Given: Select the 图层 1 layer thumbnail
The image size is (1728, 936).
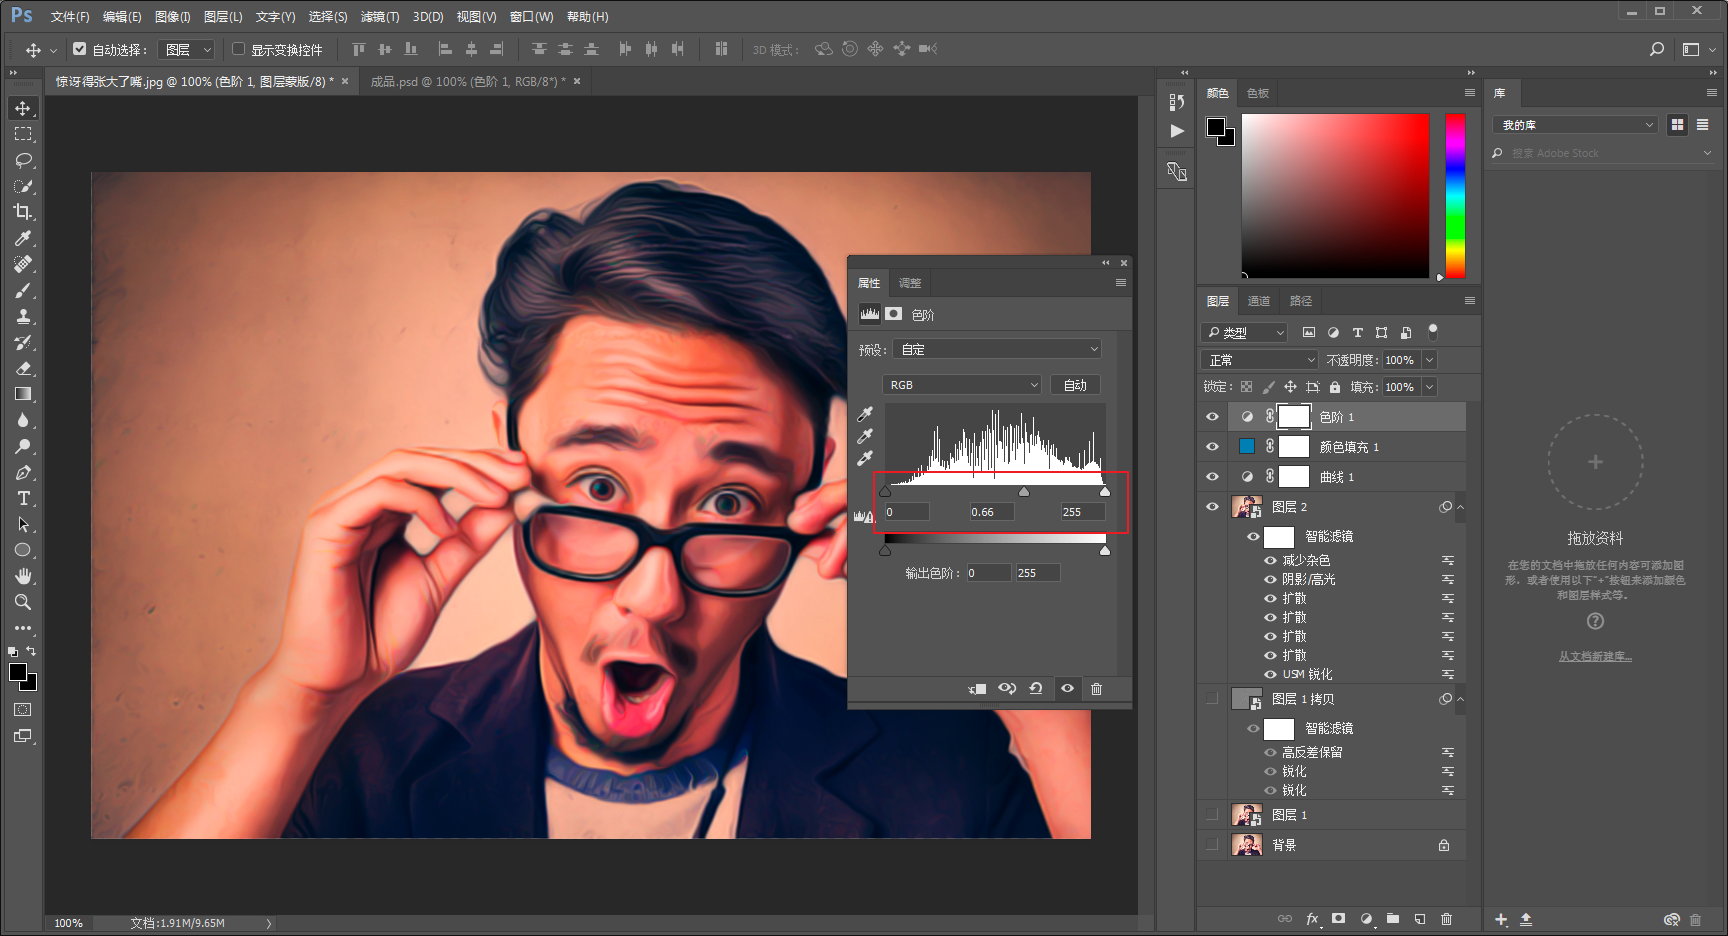Looking at the screenshot, I should tap(1246, 815).
